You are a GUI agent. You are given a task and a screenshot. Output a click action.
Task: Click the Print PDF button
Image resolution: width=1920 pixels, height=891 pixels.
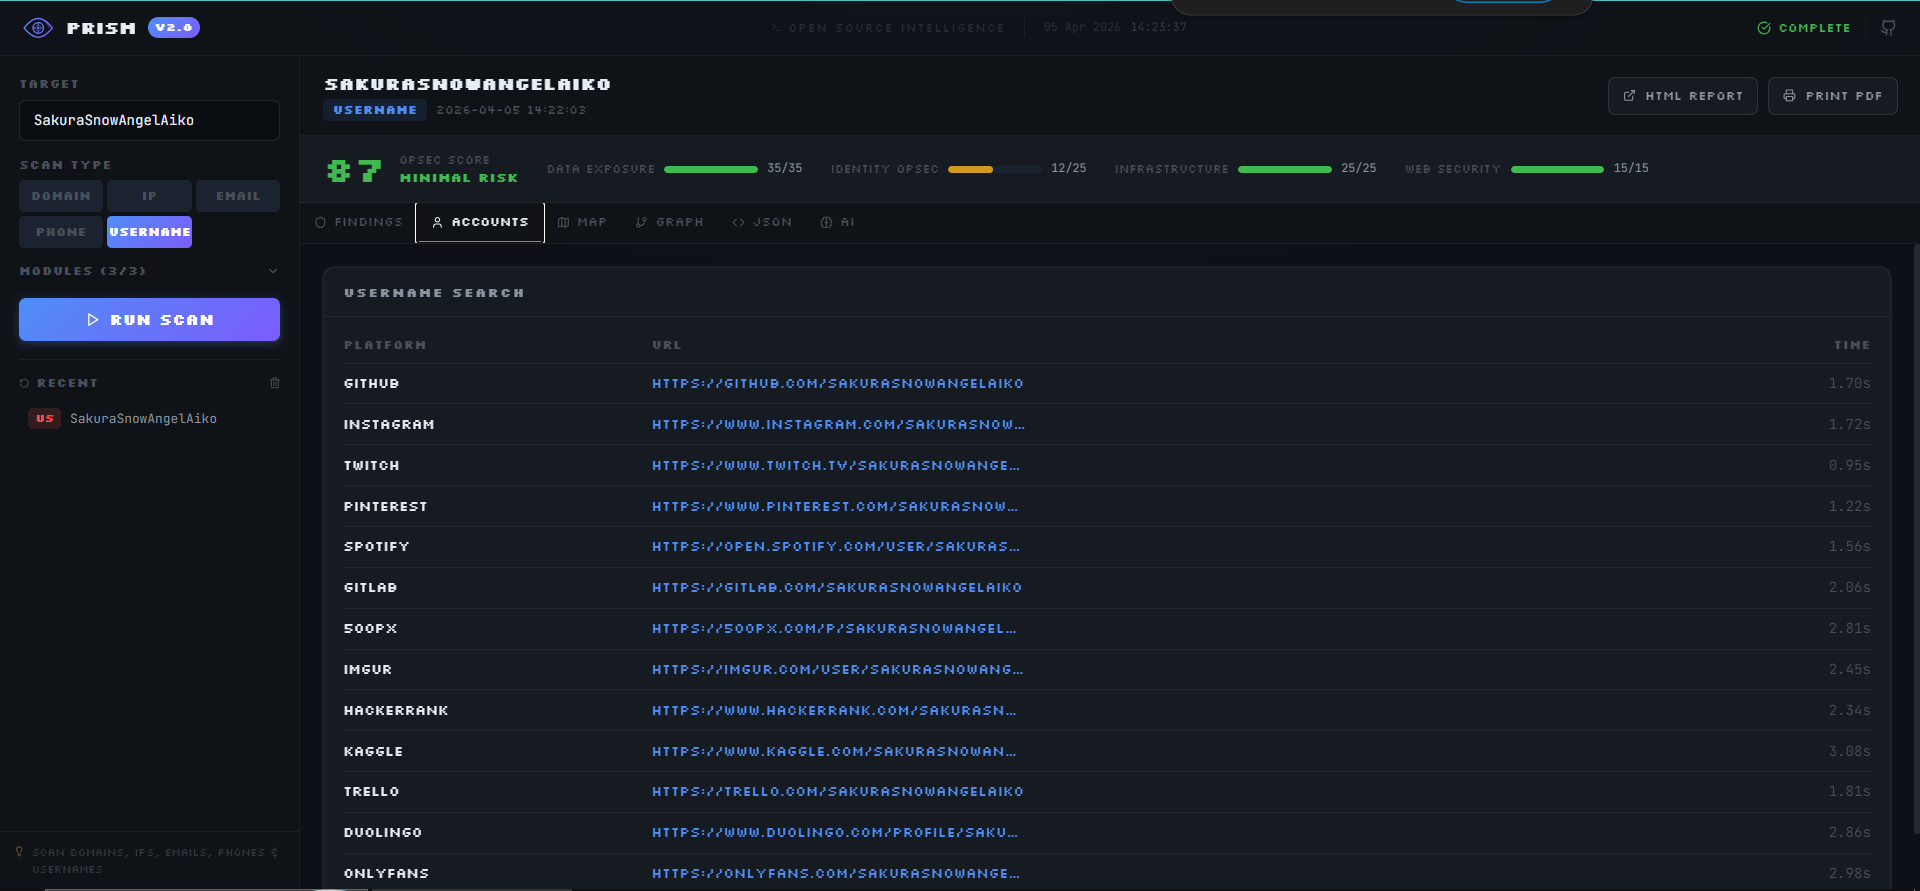tap(1832, 96)
